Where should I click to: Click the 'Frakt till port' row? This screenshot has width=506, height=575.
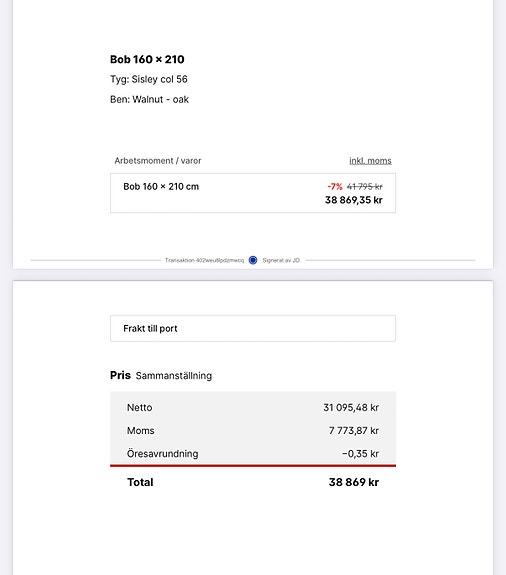pyautogui.click(x=253, y=328)
